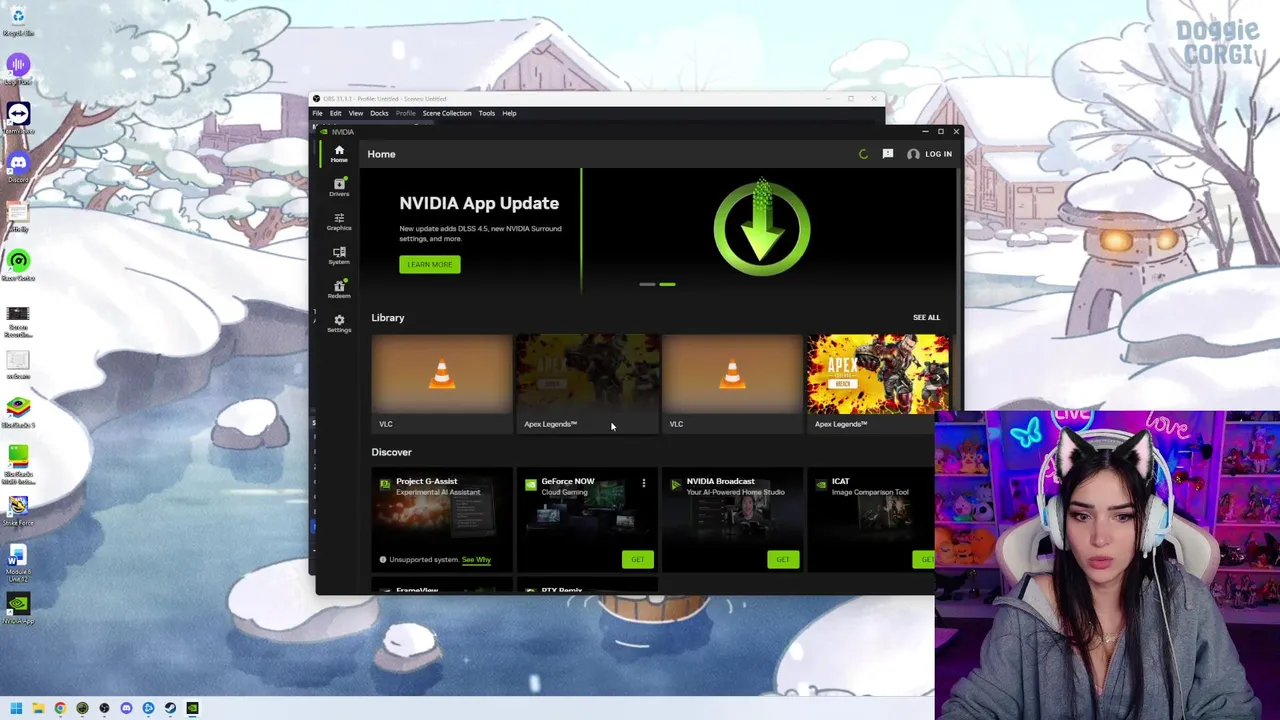Open the first VLC library tile

coord(441,383)
